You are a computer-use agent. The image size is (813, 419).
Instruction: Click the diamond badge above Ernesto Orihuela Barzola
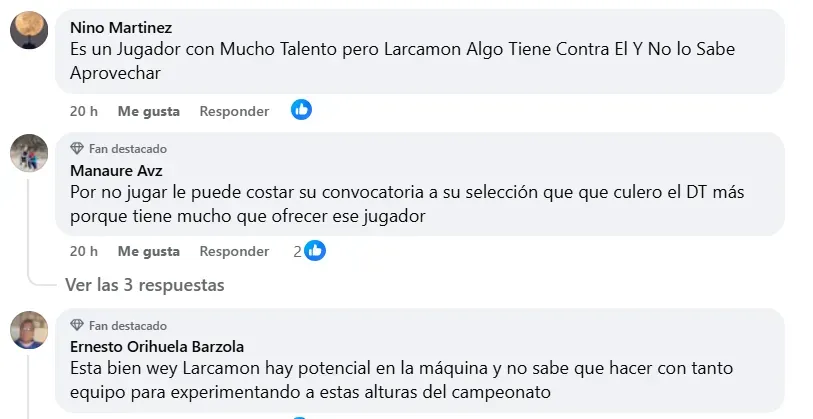[77, 326]
